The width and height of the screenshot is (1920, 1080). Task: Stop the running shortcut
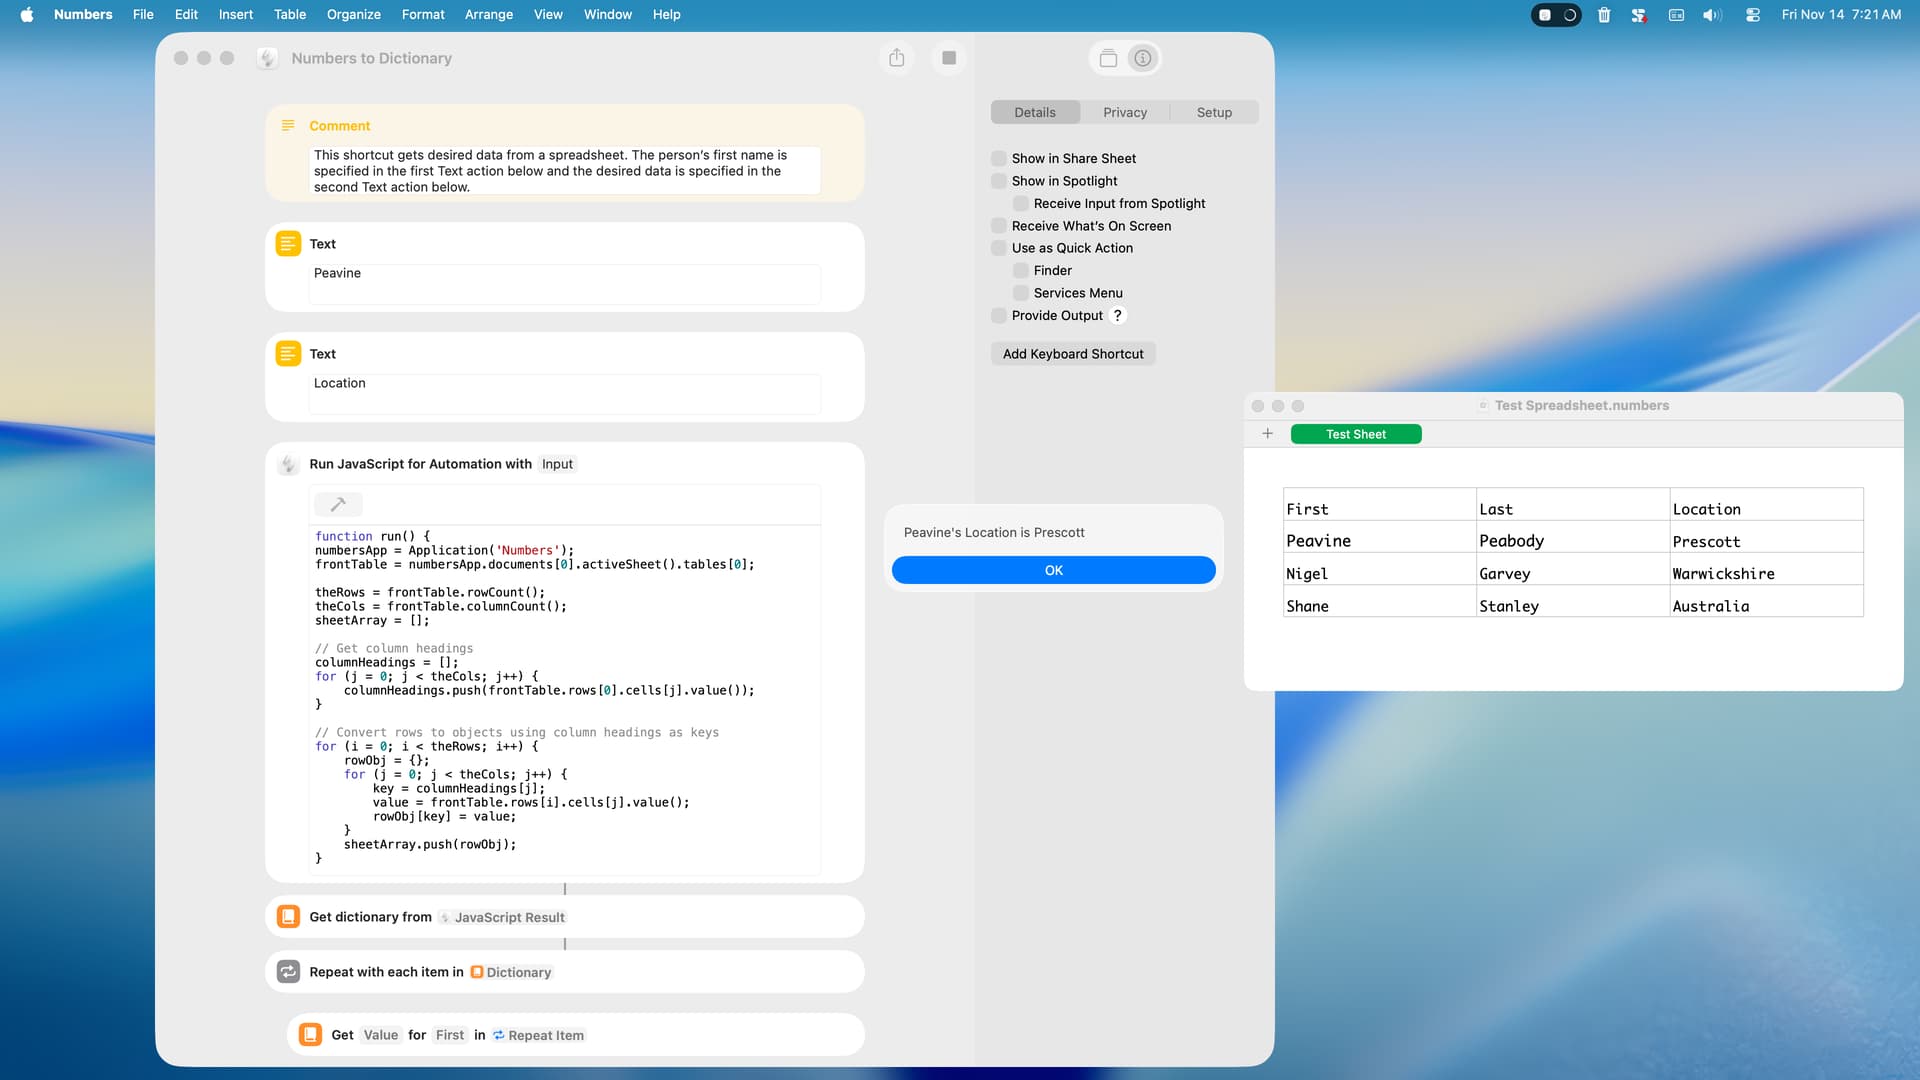coord(949,58)
